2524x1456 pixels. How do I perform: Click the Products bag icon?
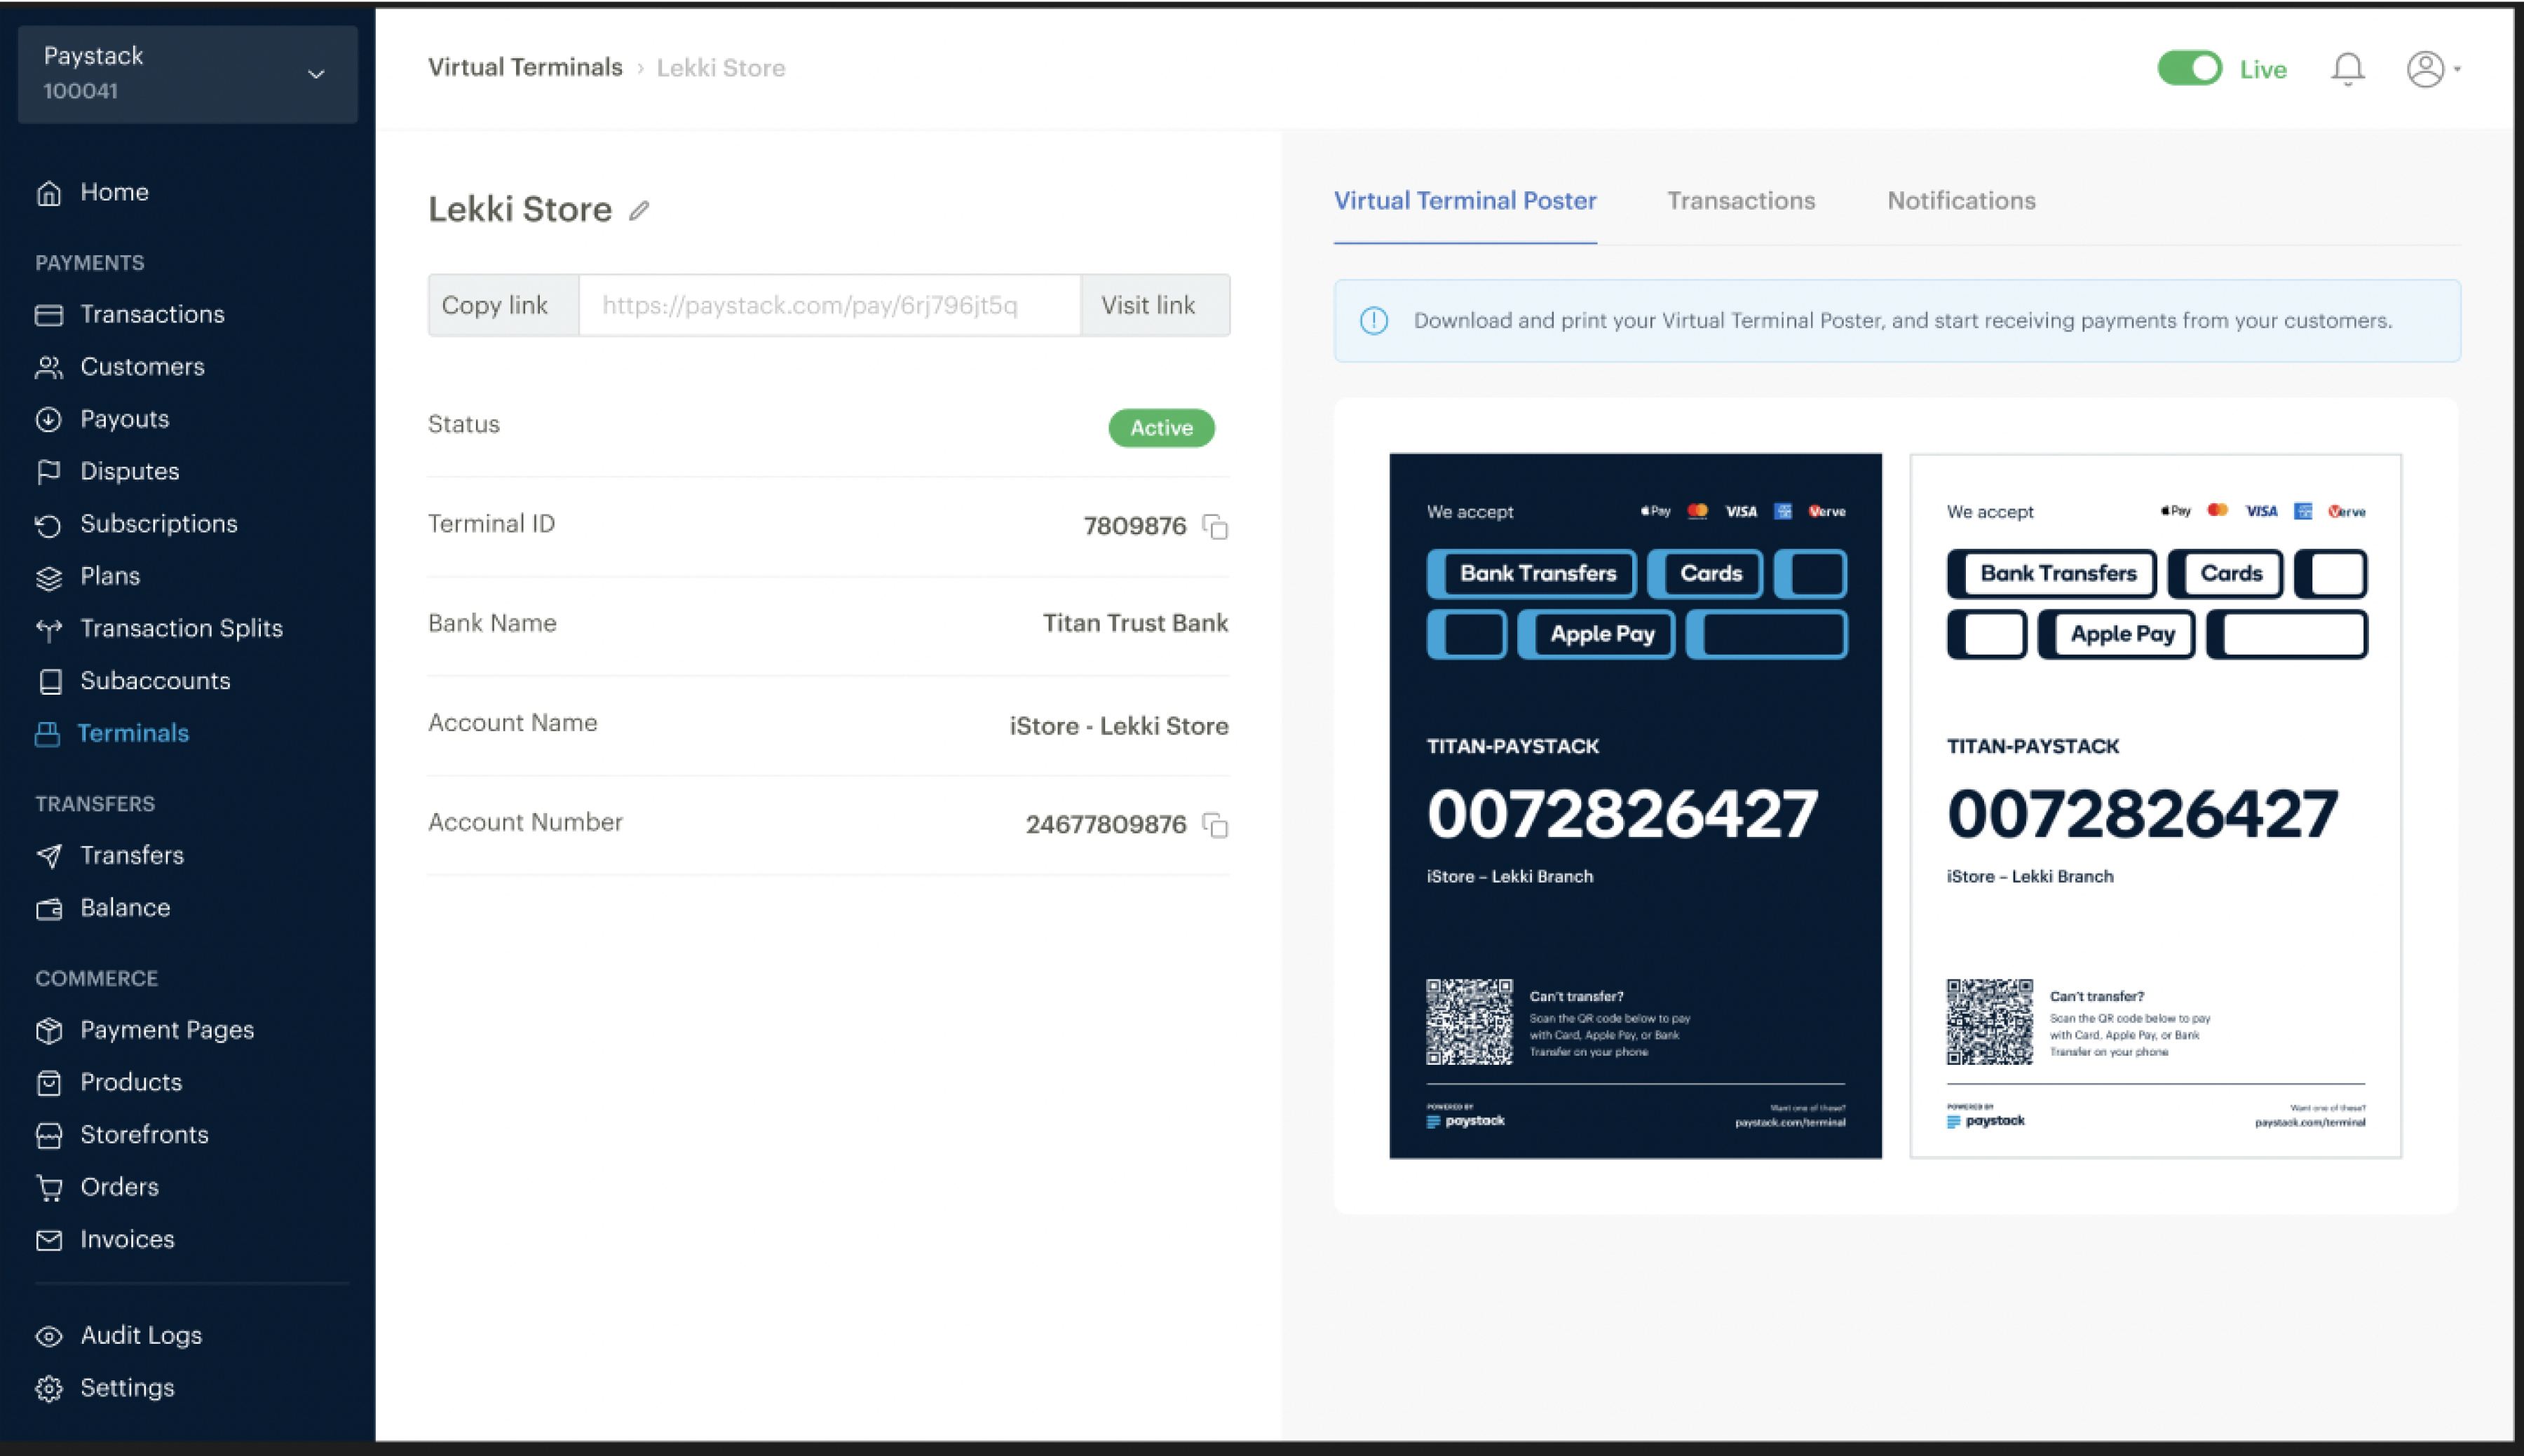49,1083
